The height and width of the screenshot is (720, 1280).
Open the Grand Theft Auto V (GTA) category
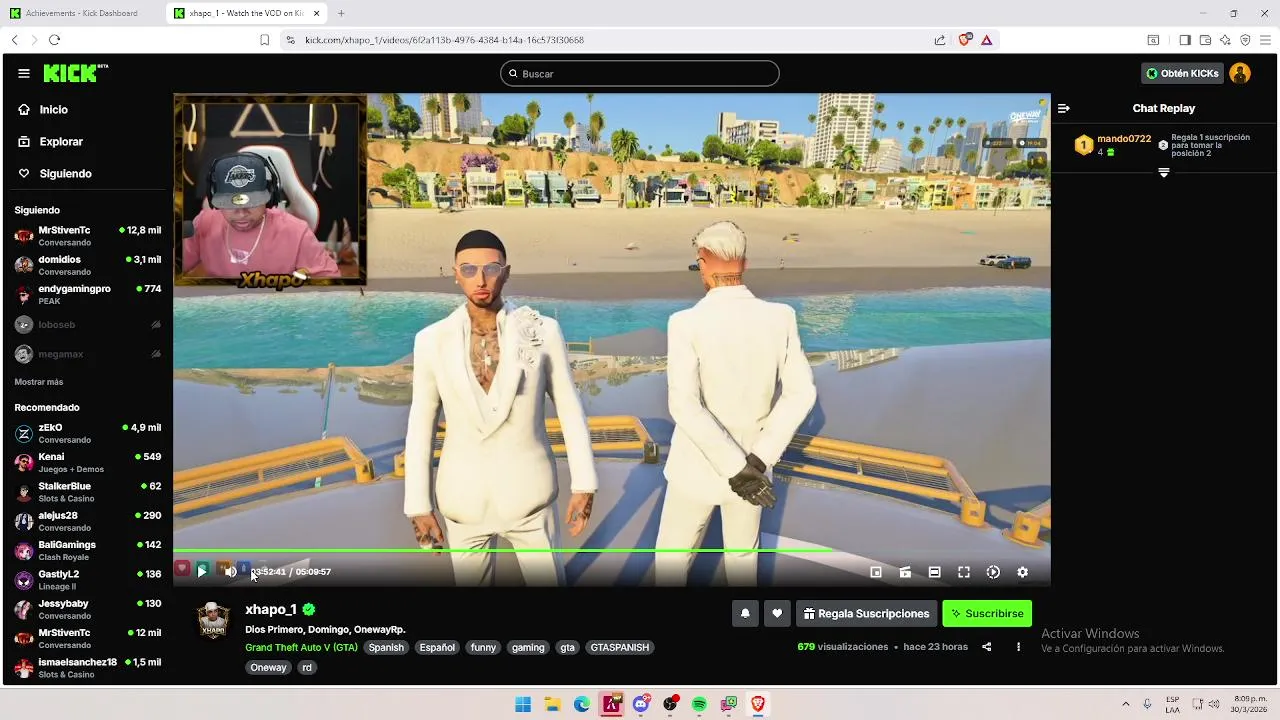coord(301,647)
